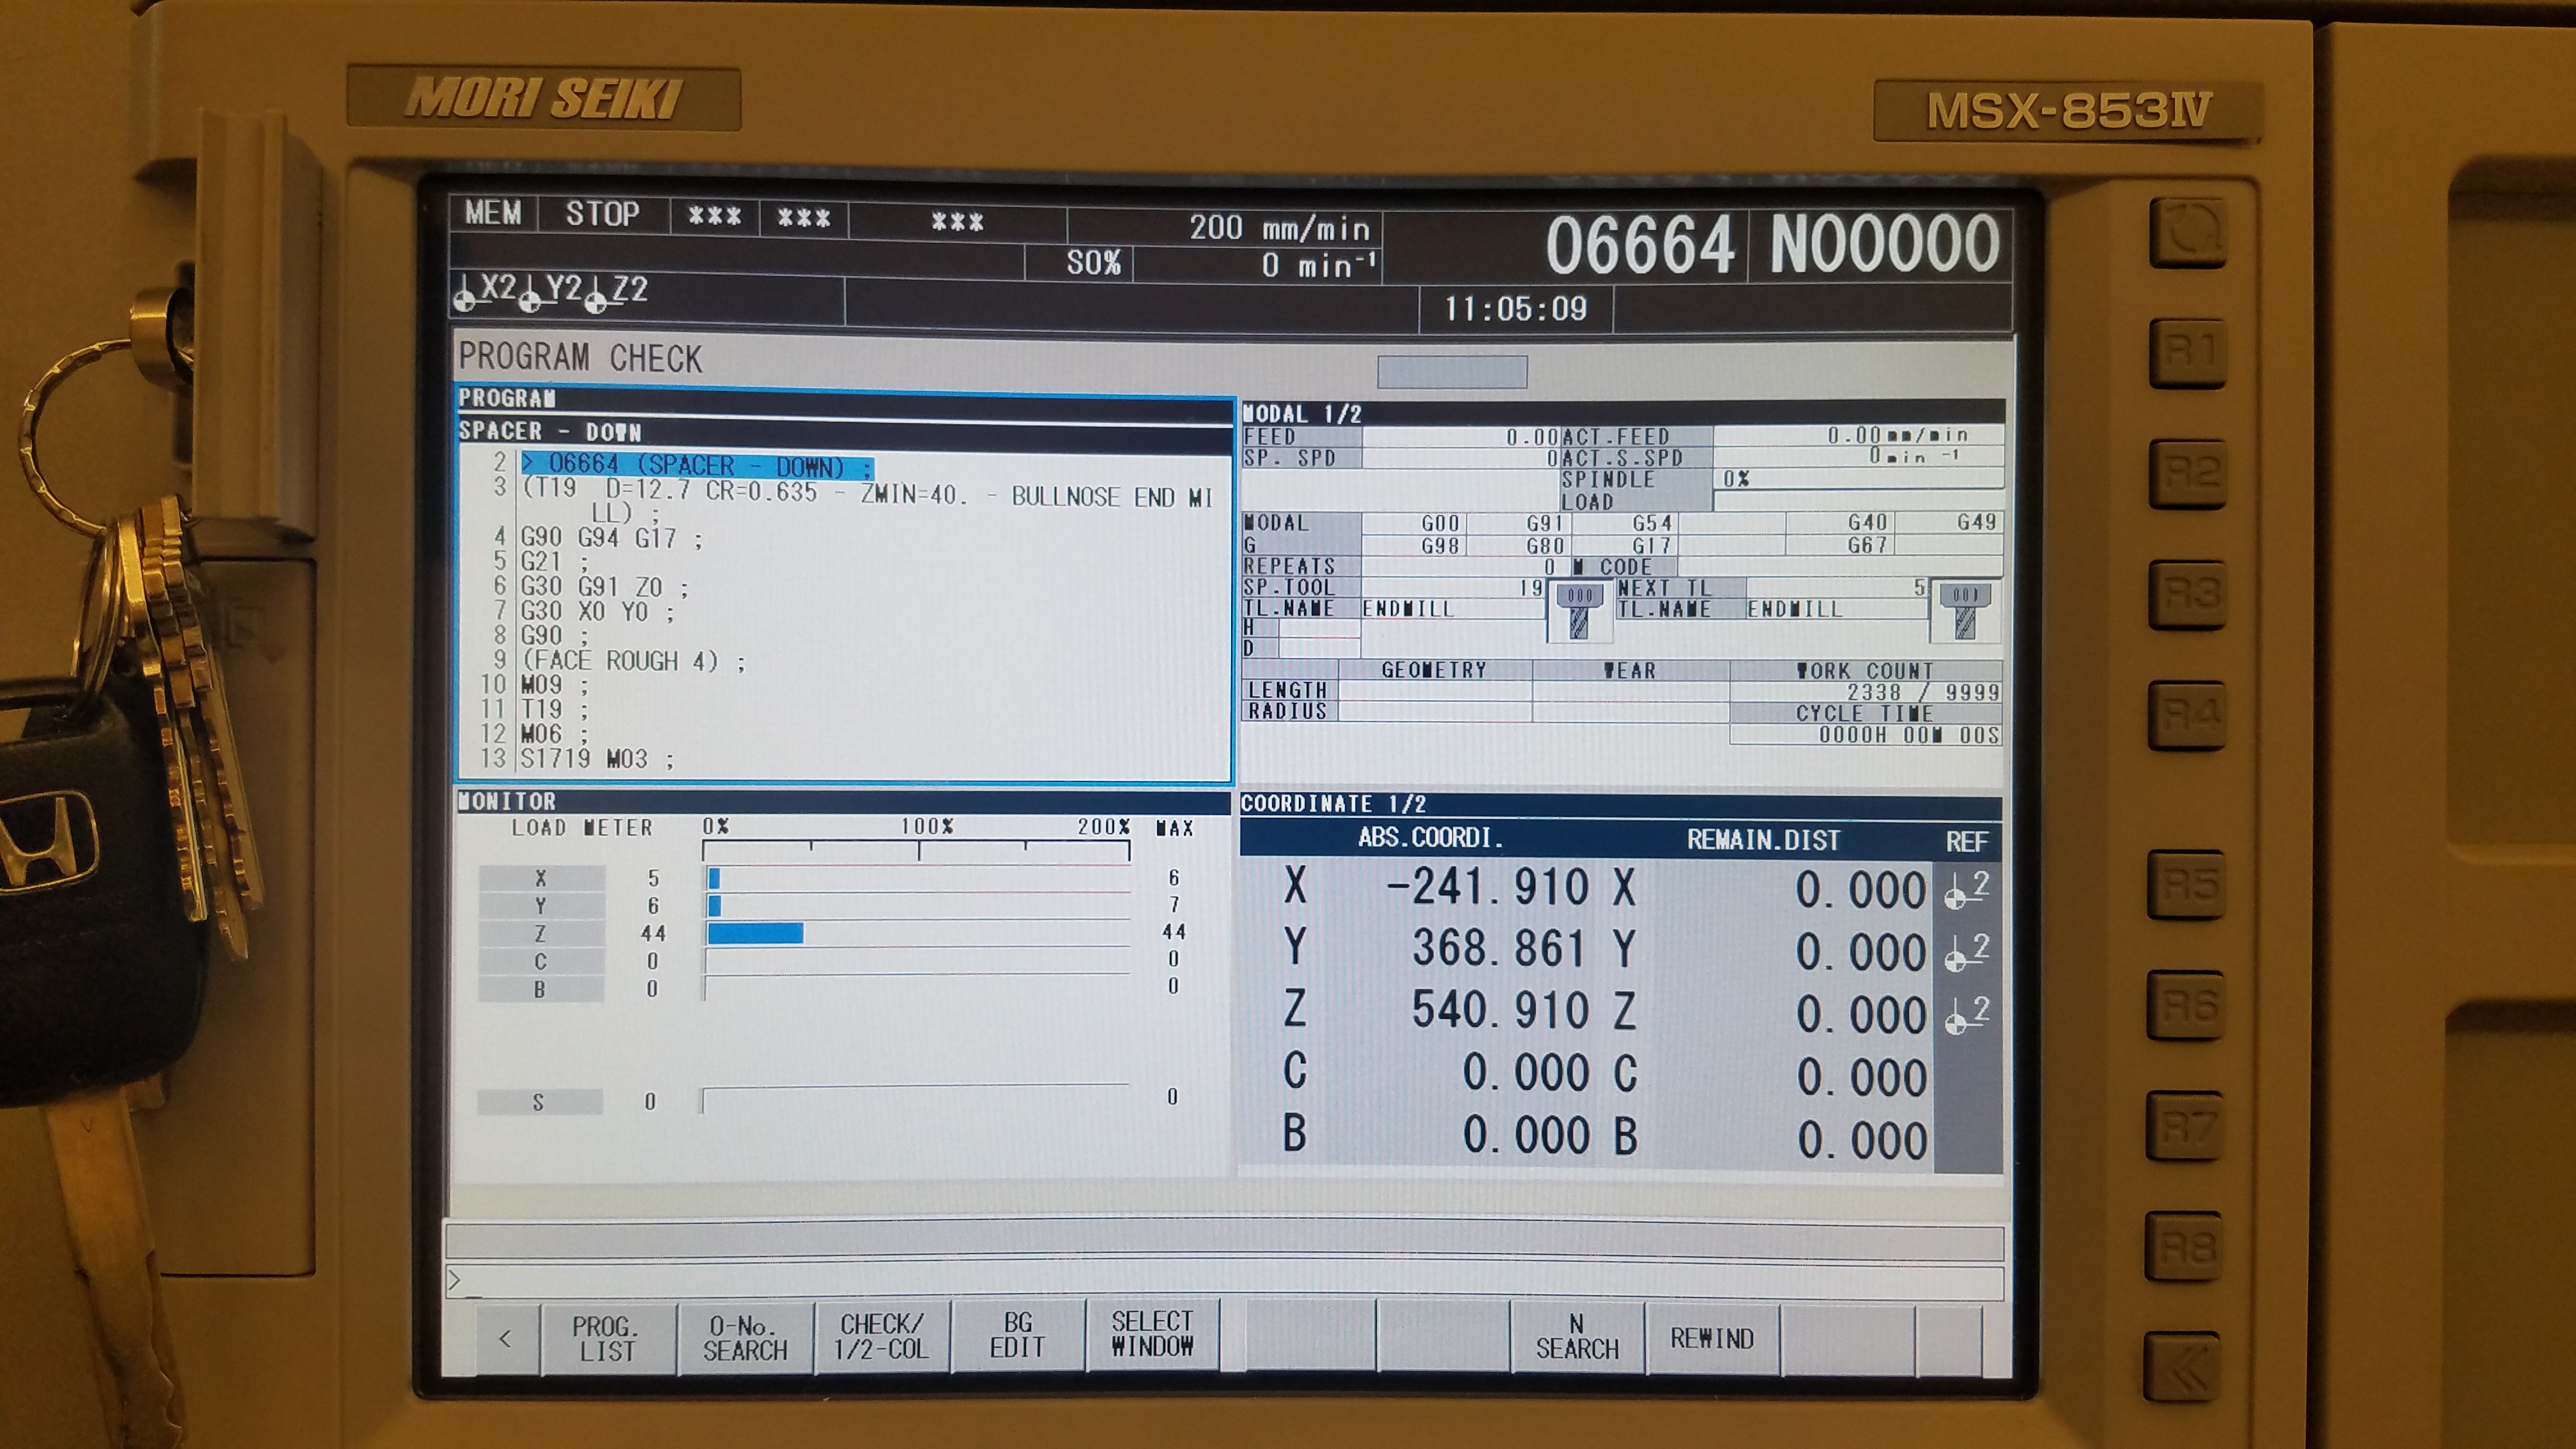Open BG EDIT softkey
The image size is (2576, 1449).
1017,1336
